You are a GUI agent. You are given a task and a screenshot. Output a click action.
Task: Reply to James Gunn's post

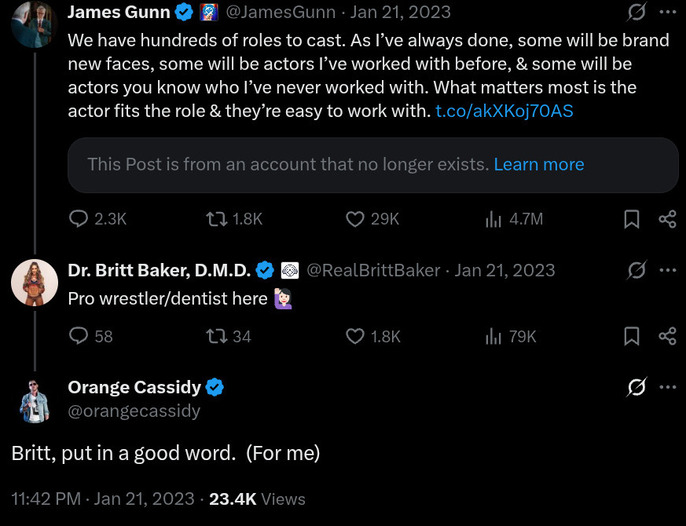tap(79, 219)
